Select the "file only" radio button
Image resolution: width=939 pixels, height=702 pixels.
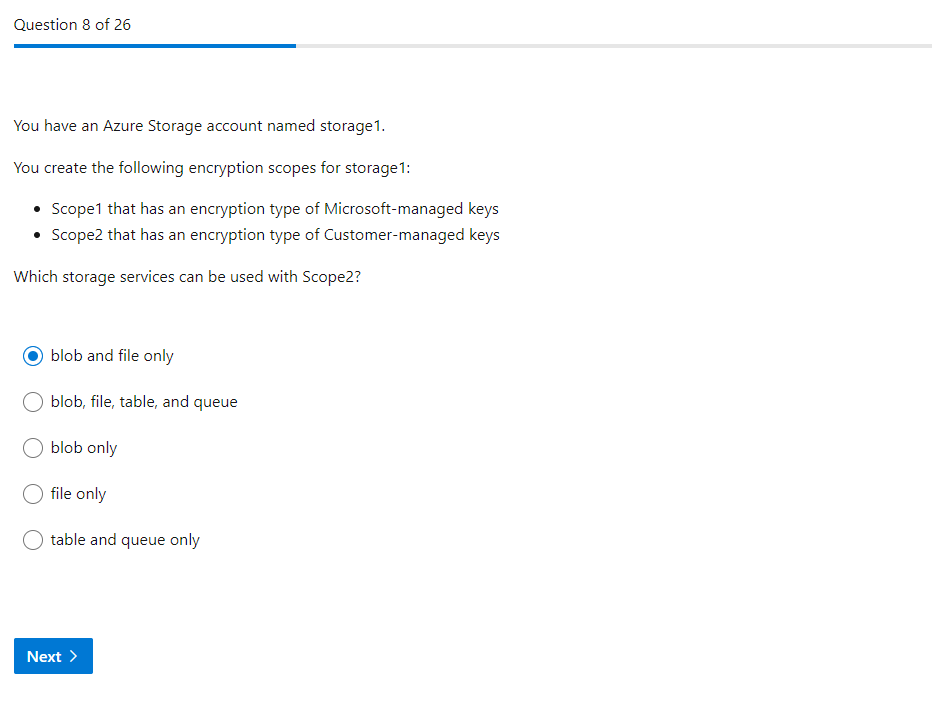(x=33, y=494)
